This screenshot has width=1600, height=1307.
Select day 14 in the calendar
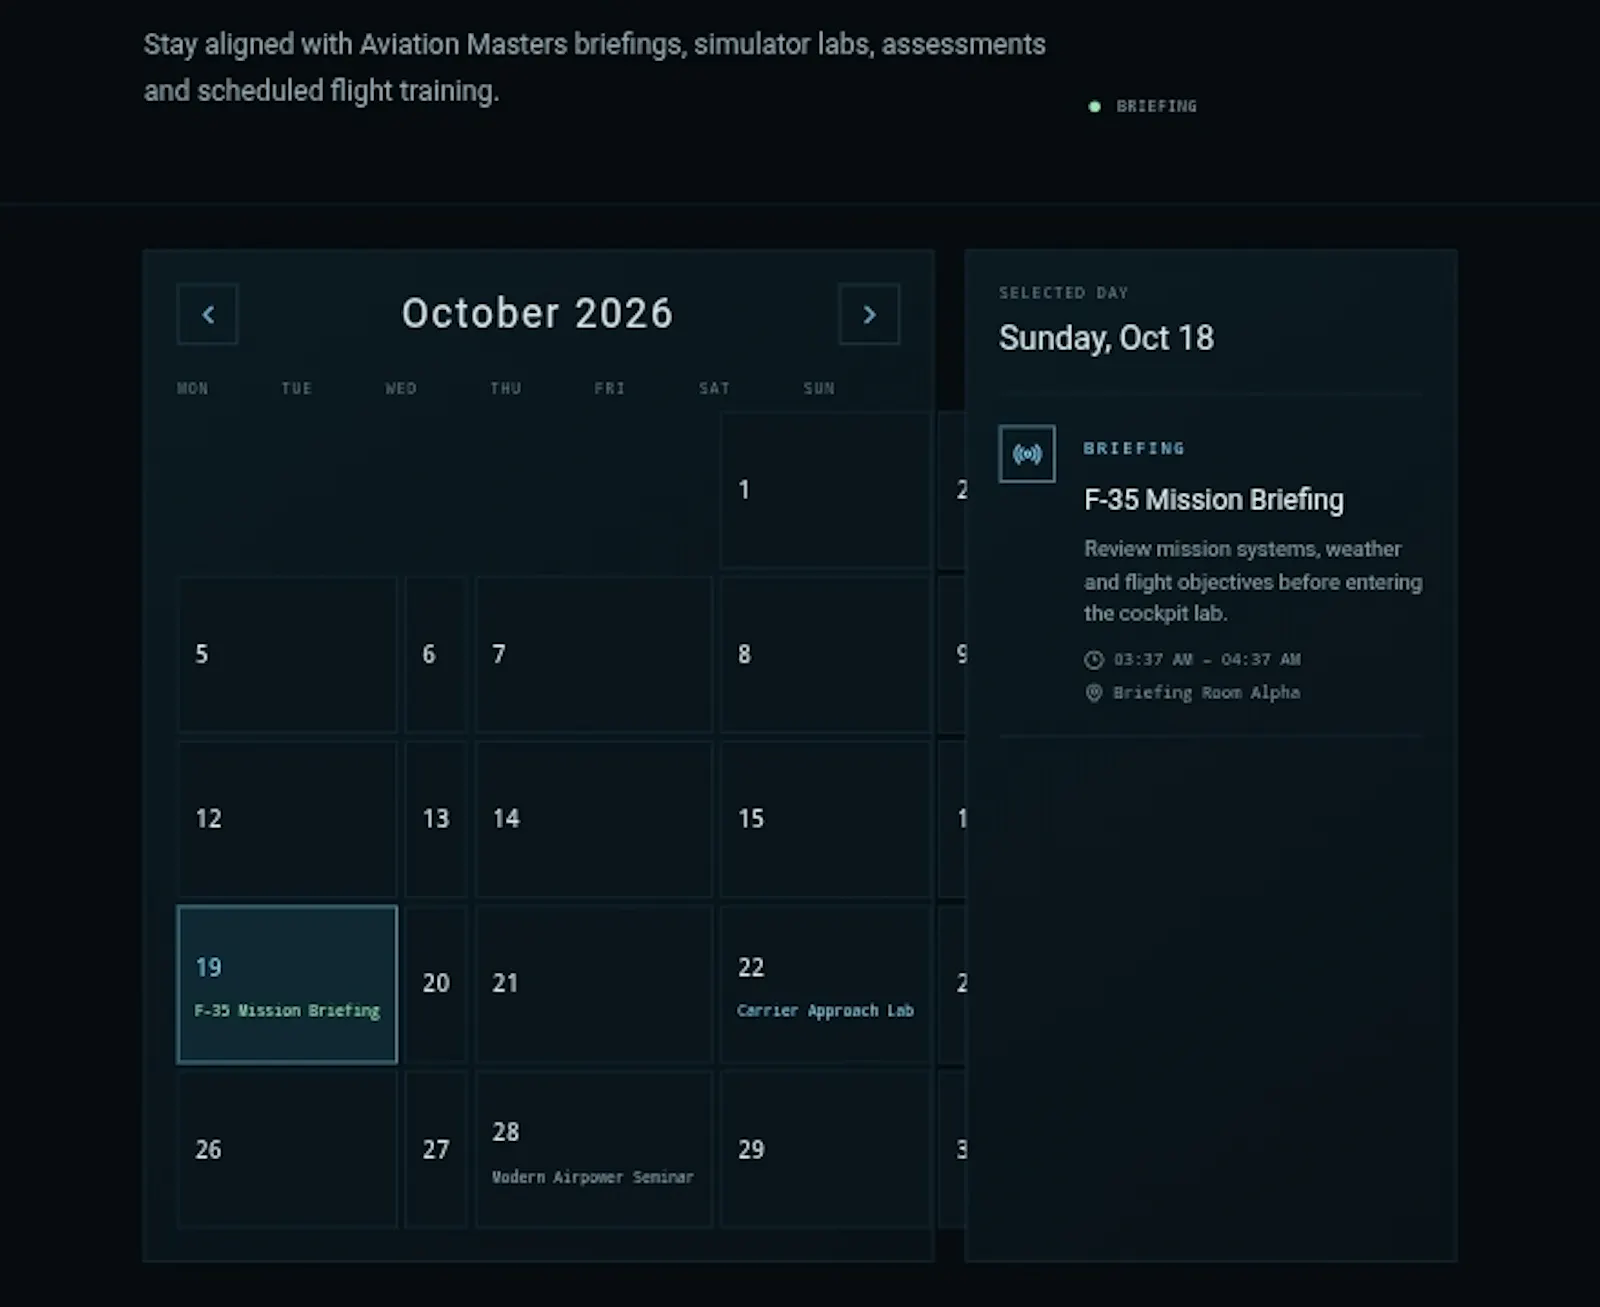594,819
